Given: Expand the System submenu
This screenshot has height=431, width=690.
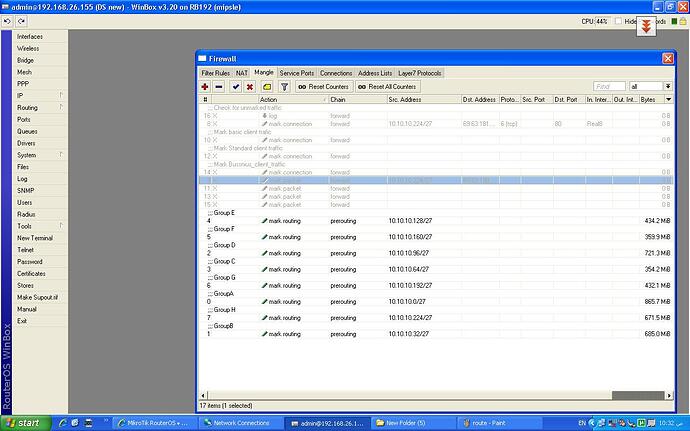Looking at the screenshot, I should coord(40,155).
